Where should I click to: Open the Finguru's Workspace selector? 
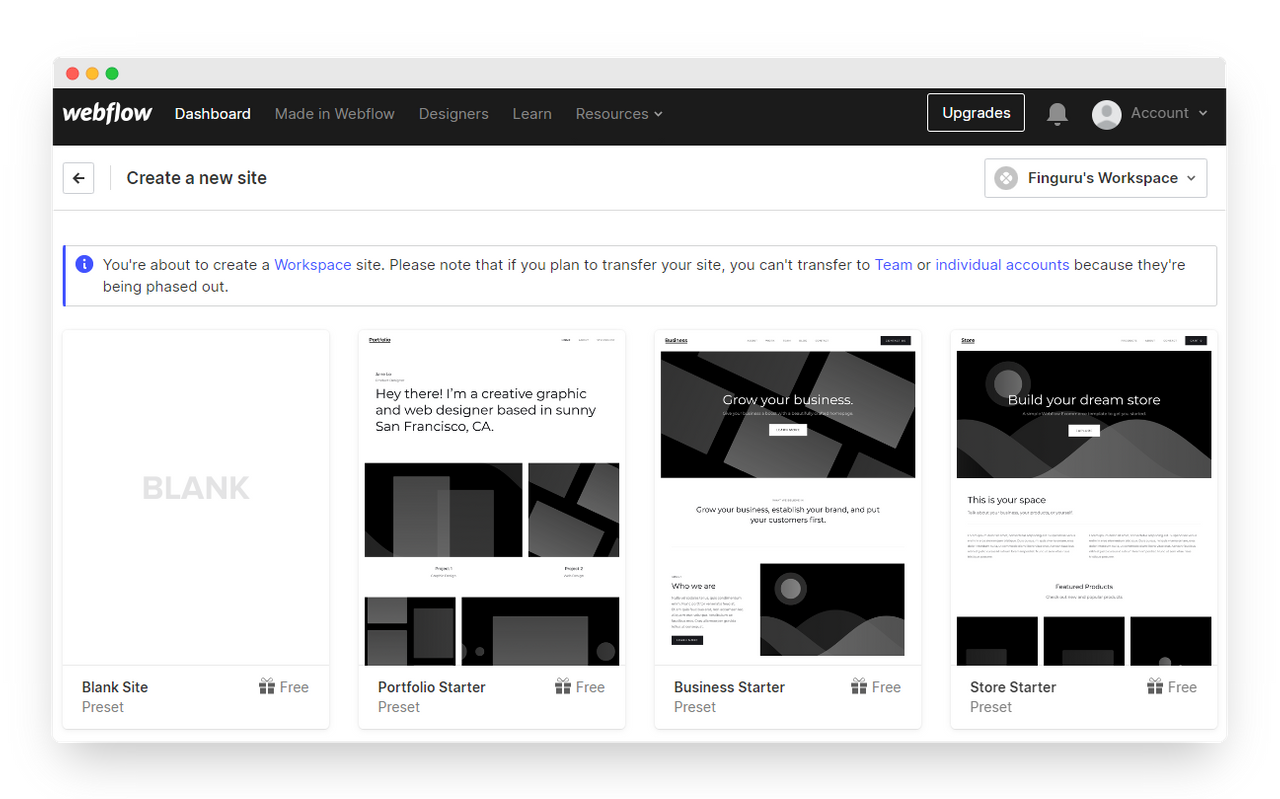pyautogui.click(x=1096, y=178)
